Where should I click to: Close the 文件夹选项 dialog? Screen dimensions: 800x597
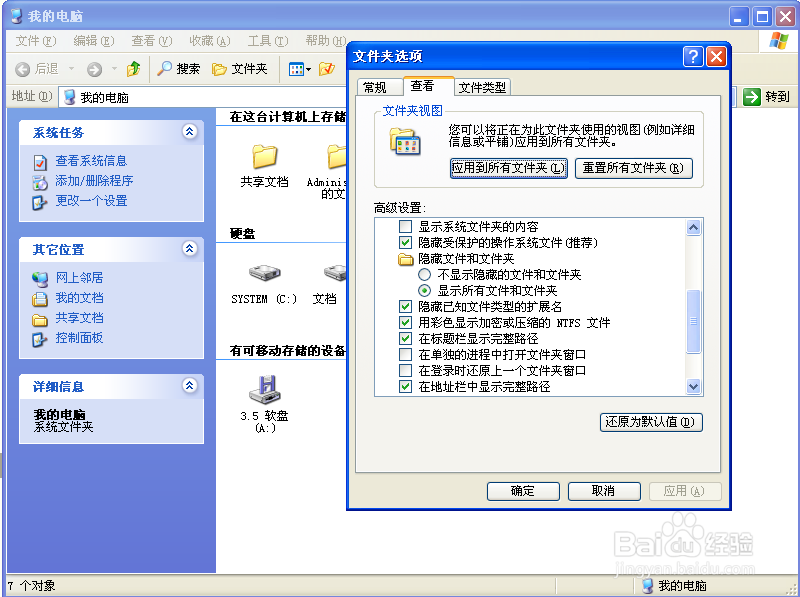tap(716, 56)
